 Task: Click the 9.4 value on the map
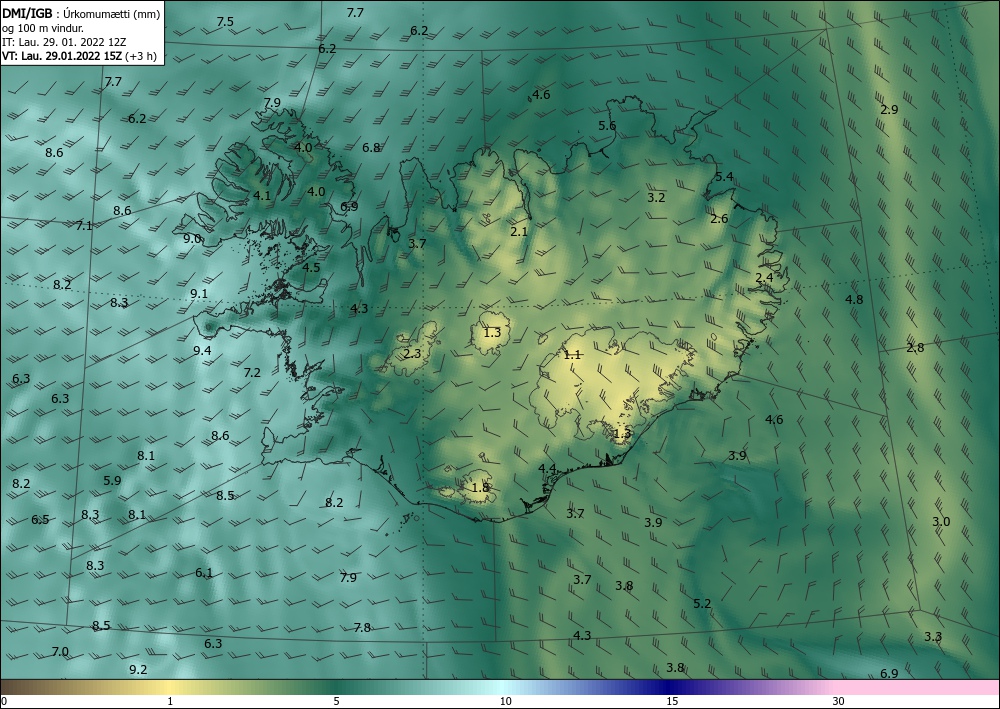(x=202, y=350)
